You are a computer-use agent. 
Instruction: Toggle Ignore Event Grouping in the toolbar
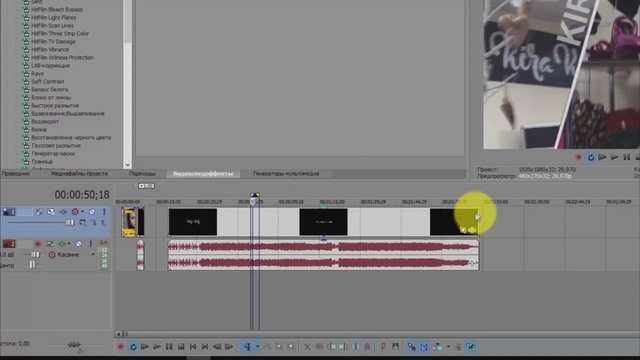click(471, 347)
